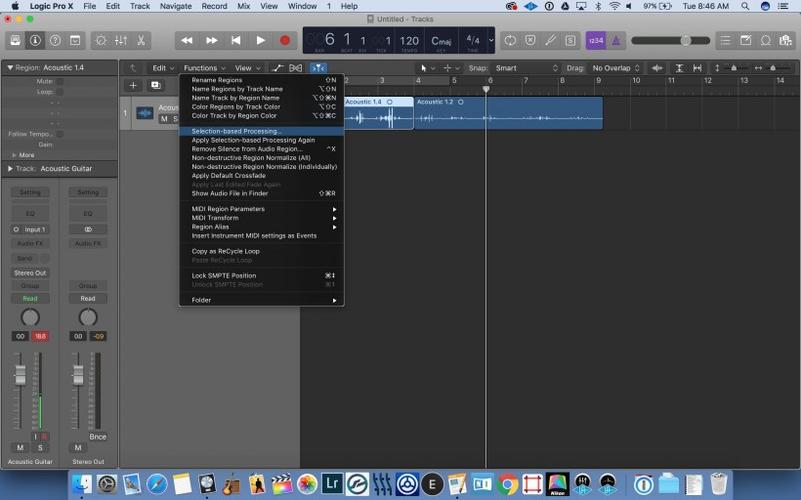Toggle Horizontal Auto Zoom button
This screenshot has height=500, width=801.
pos(697,68)
